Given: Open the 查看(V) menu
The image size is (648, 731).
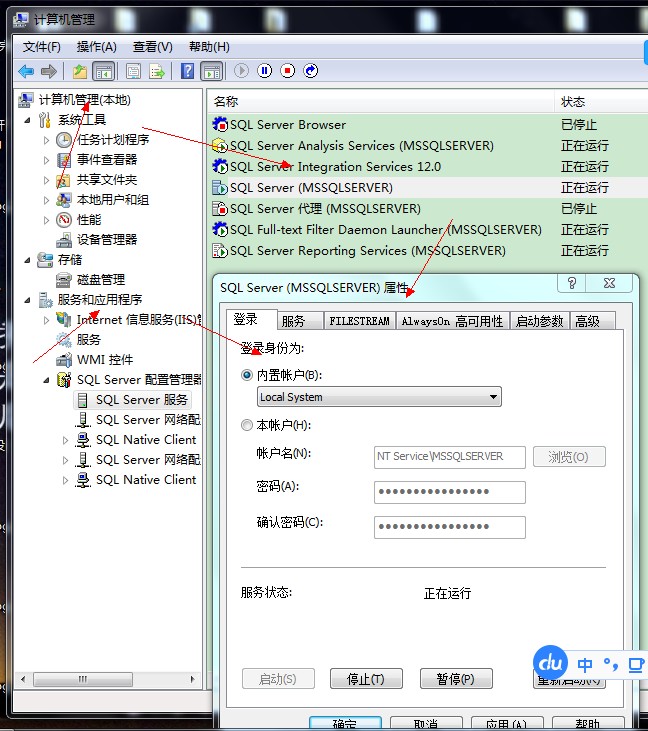Looking at the screenshot, I should click(x=152, y=47).
